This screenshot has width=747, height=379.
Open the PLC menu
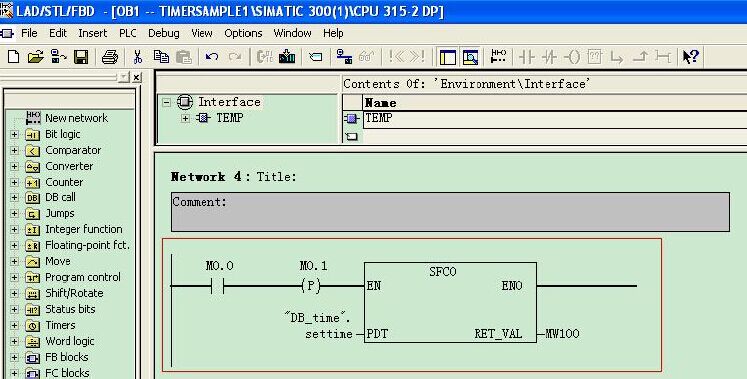point(128,33)
